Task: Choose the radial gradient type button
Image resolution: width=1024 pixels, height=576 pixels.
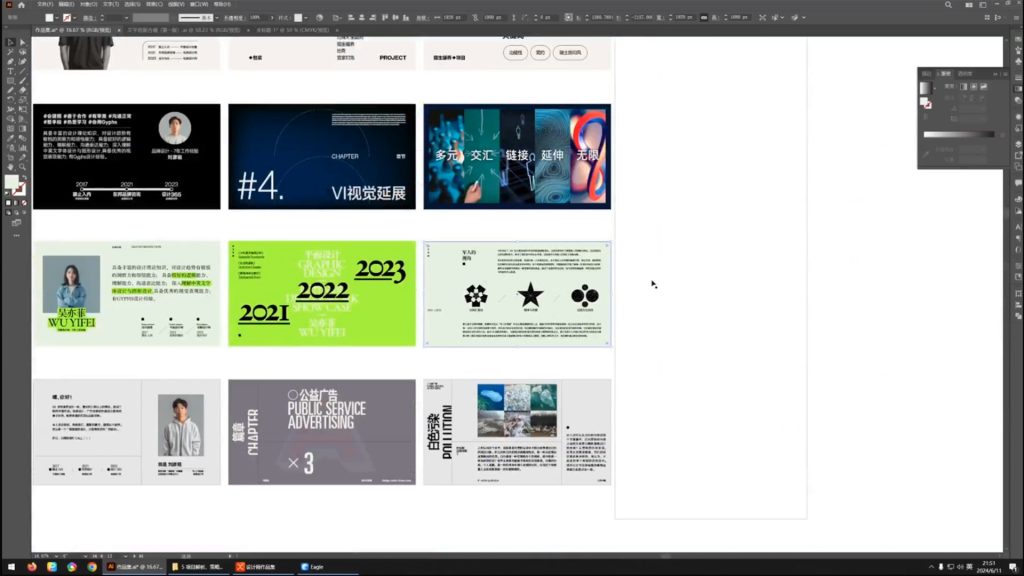Action: tap(972, 87)
